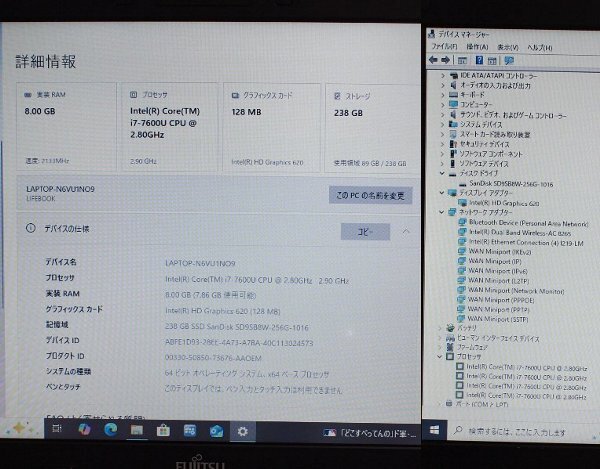Click セキュリティ デバイス icon
Viewport: 600px width, 469px height.
[x=453, y=144]
